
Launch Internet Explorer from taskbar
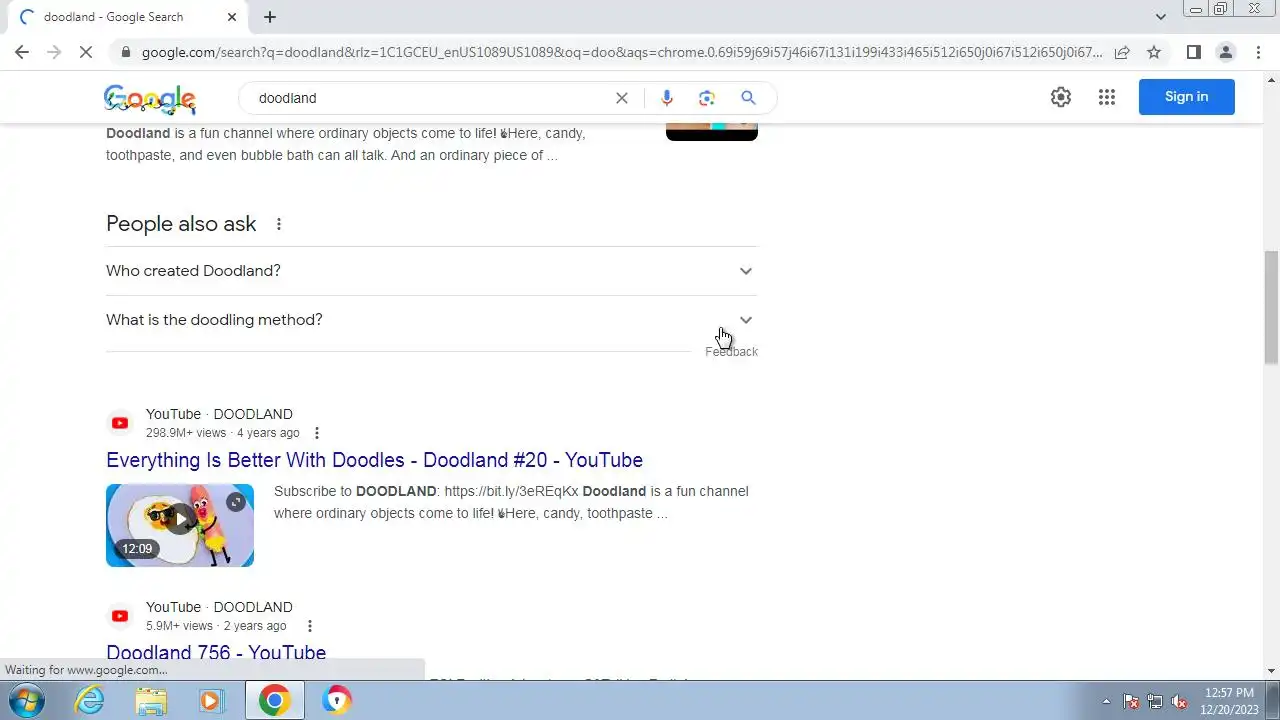(90, 700)
